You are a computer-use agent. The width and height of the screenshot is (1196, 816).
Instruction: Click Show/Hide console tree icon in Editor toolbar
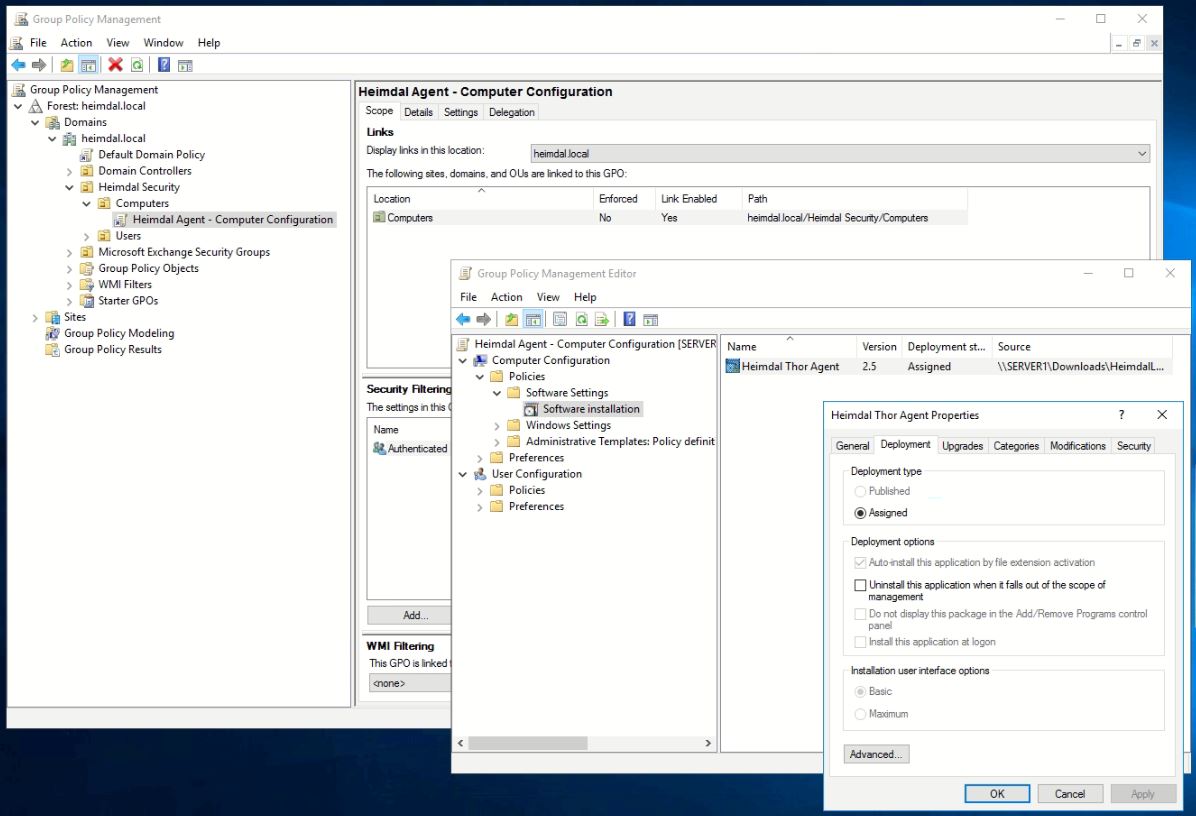[533, 319]
